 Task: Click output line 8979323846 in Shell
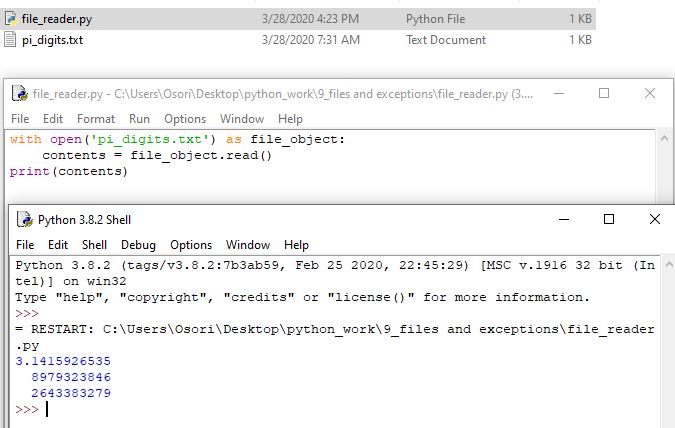(71, 377)
